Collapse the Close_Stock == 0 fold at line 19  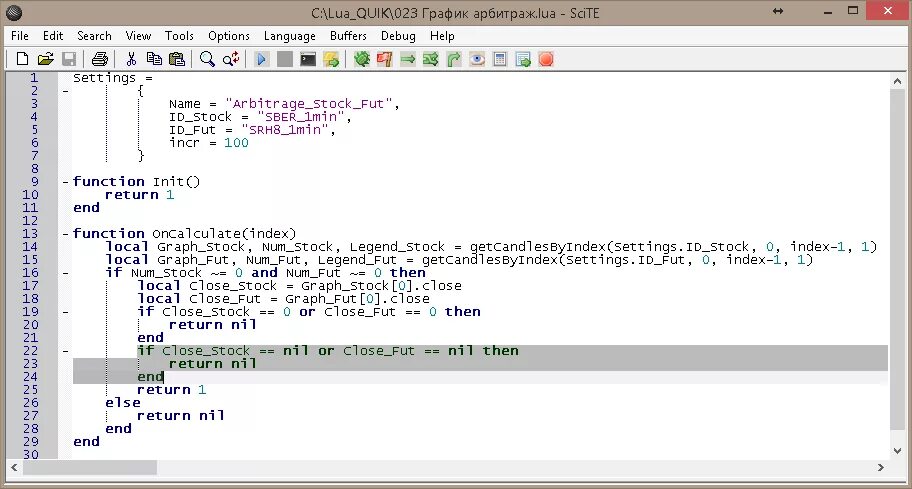click(65, 312)
